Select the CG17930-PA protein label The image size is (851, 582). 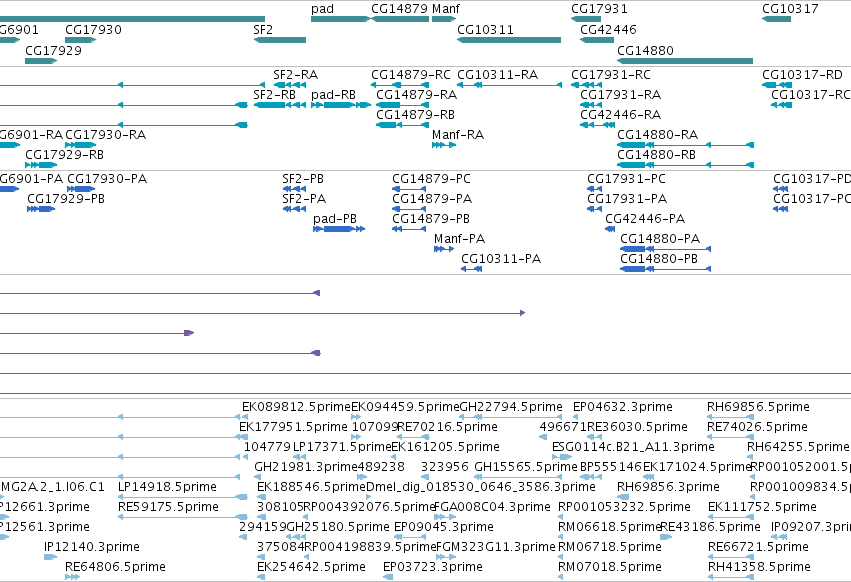coord(107,179)
